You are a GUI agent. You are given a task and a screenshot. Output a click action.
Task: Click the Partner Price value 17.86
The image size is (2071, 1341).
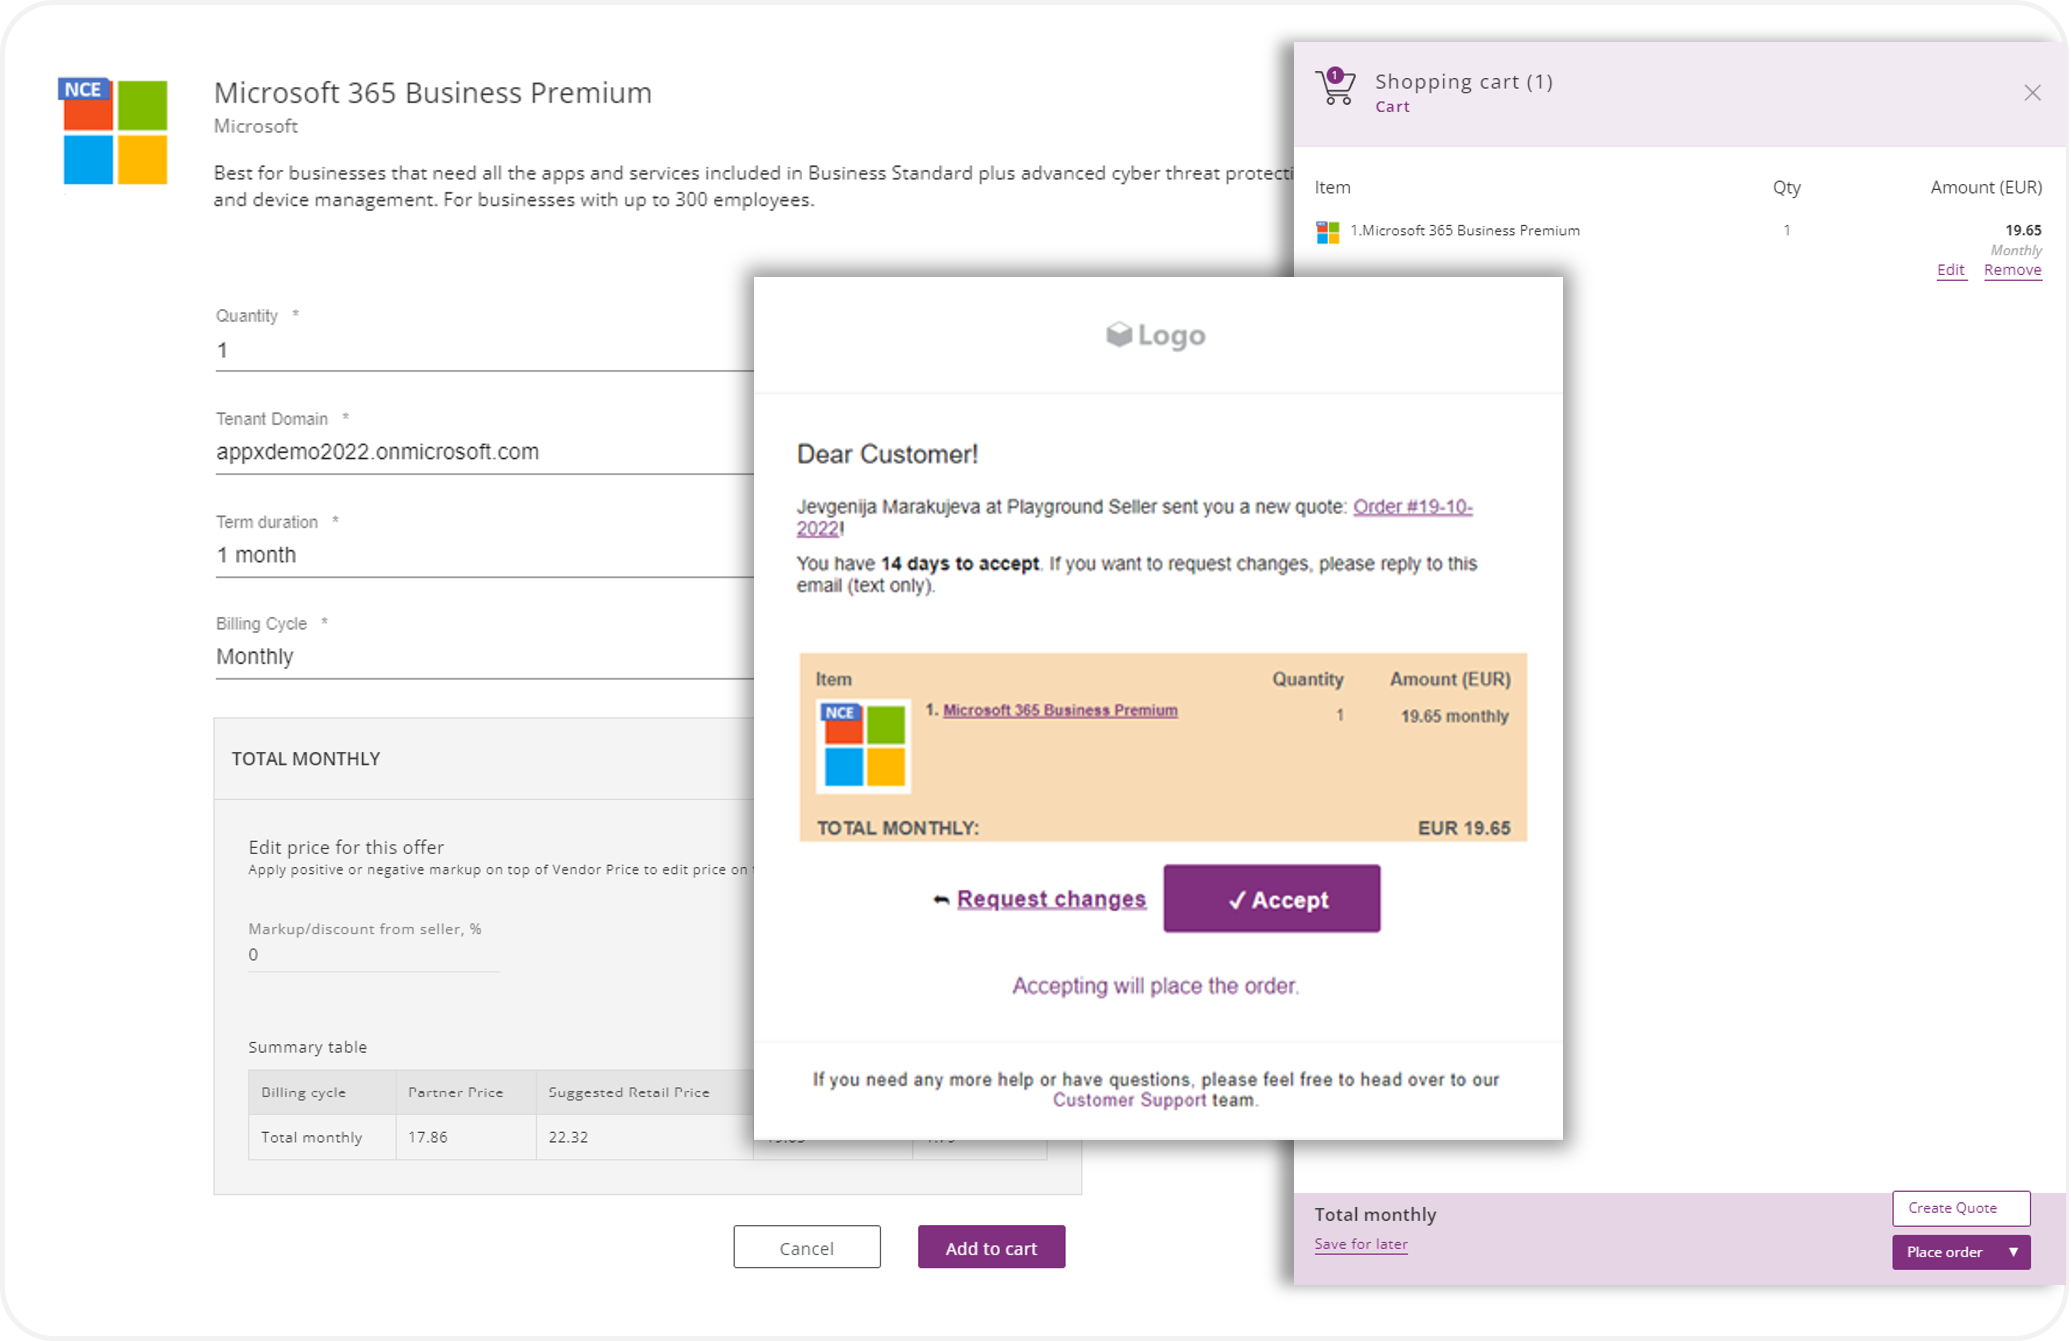427,1137
